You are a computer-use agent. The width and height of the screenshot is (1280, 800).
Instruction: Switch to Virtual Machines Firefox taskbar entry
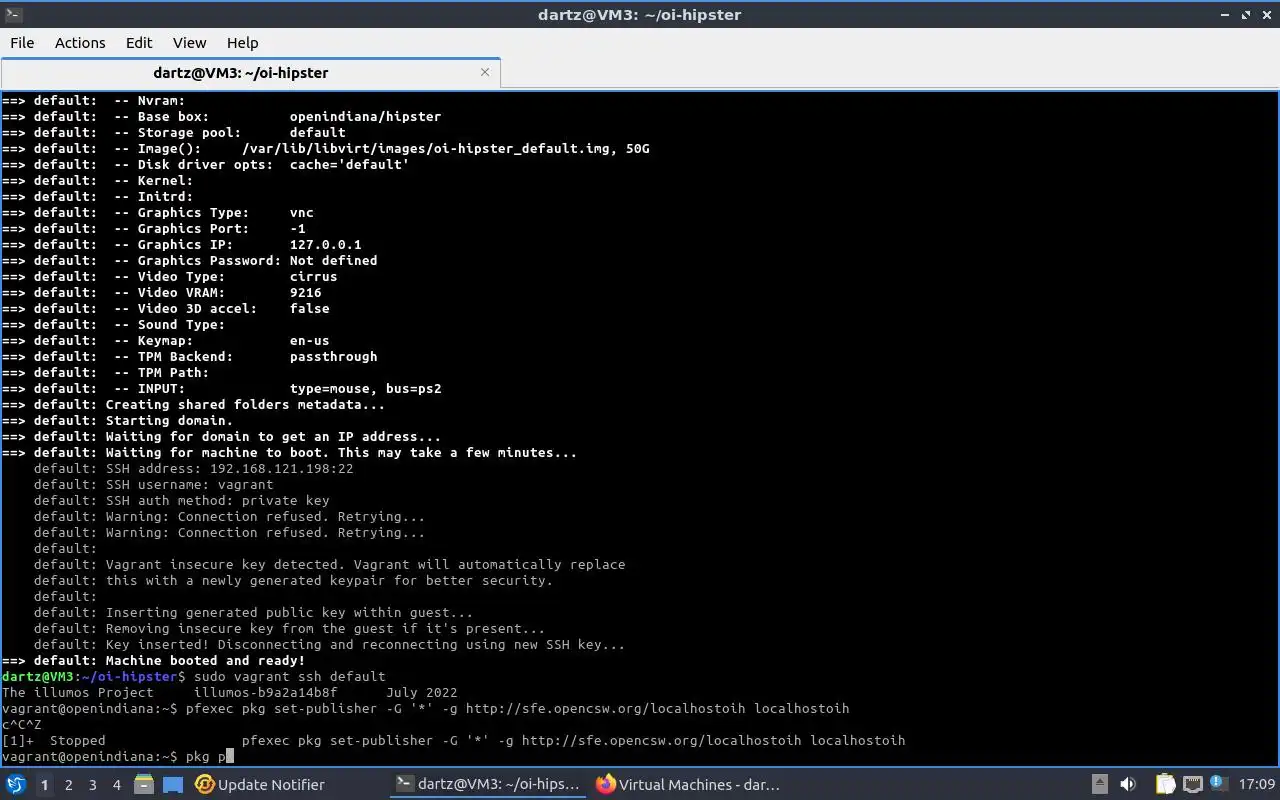click(687, 785)
